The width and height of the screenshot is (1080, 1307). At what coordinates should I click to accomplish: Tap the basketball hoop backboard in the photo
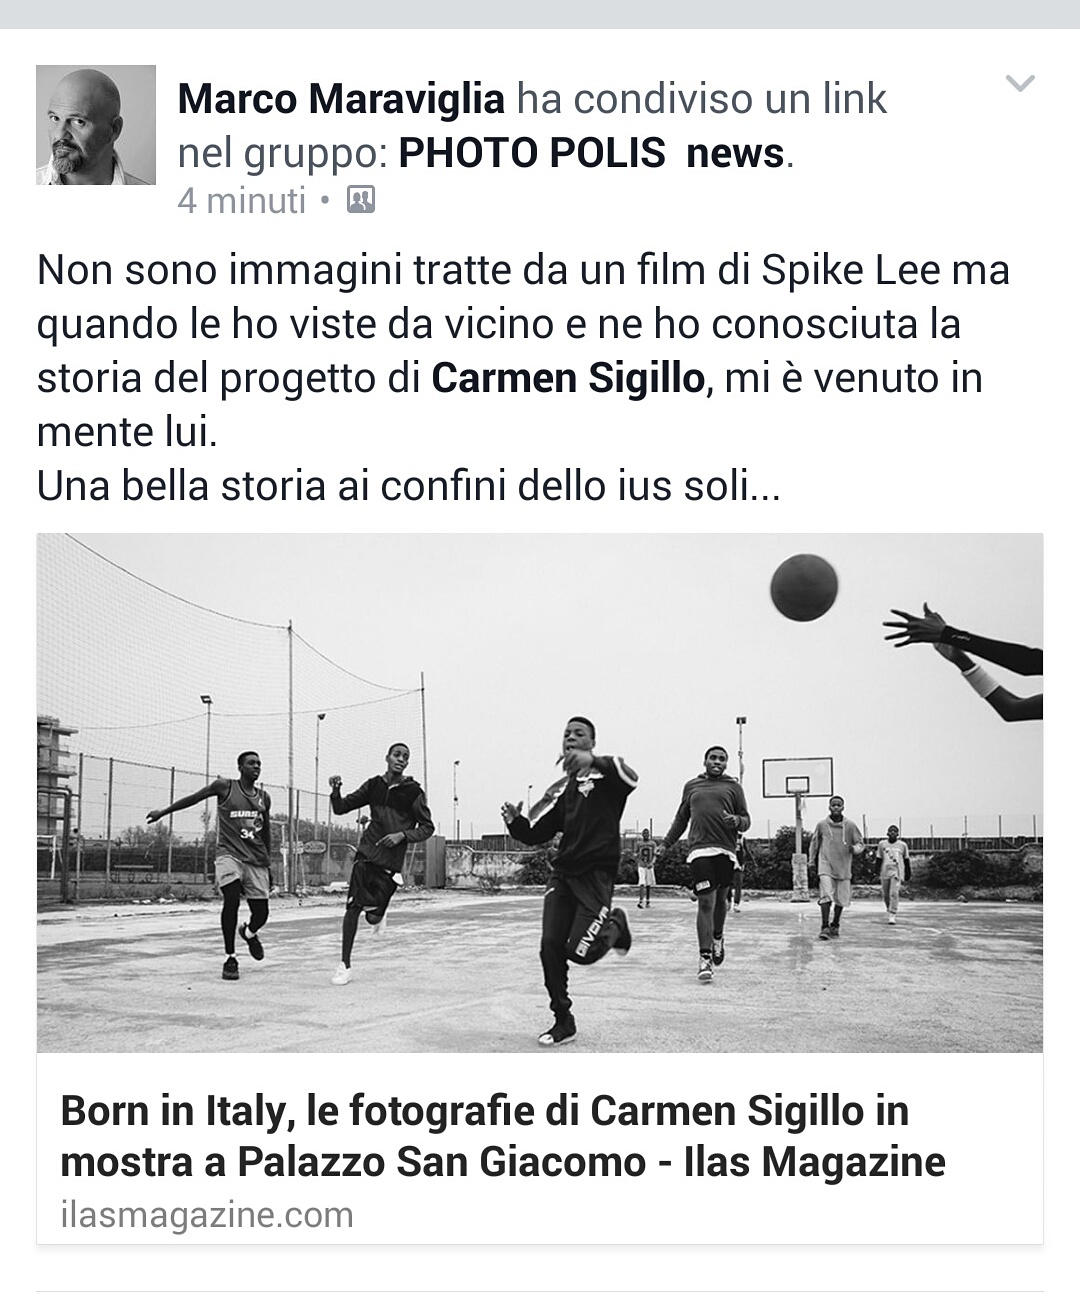pyautogui.click(x=797, y=777)
